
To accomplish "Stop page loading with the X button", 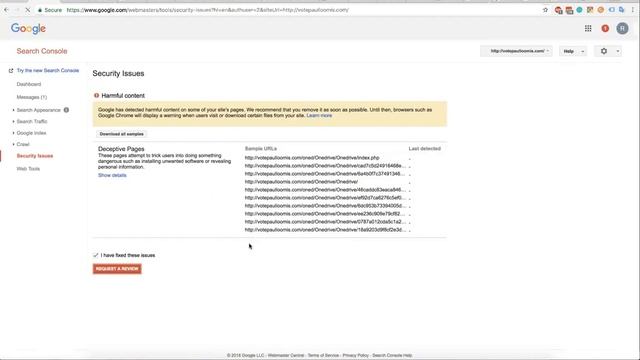I will (27, 10).
